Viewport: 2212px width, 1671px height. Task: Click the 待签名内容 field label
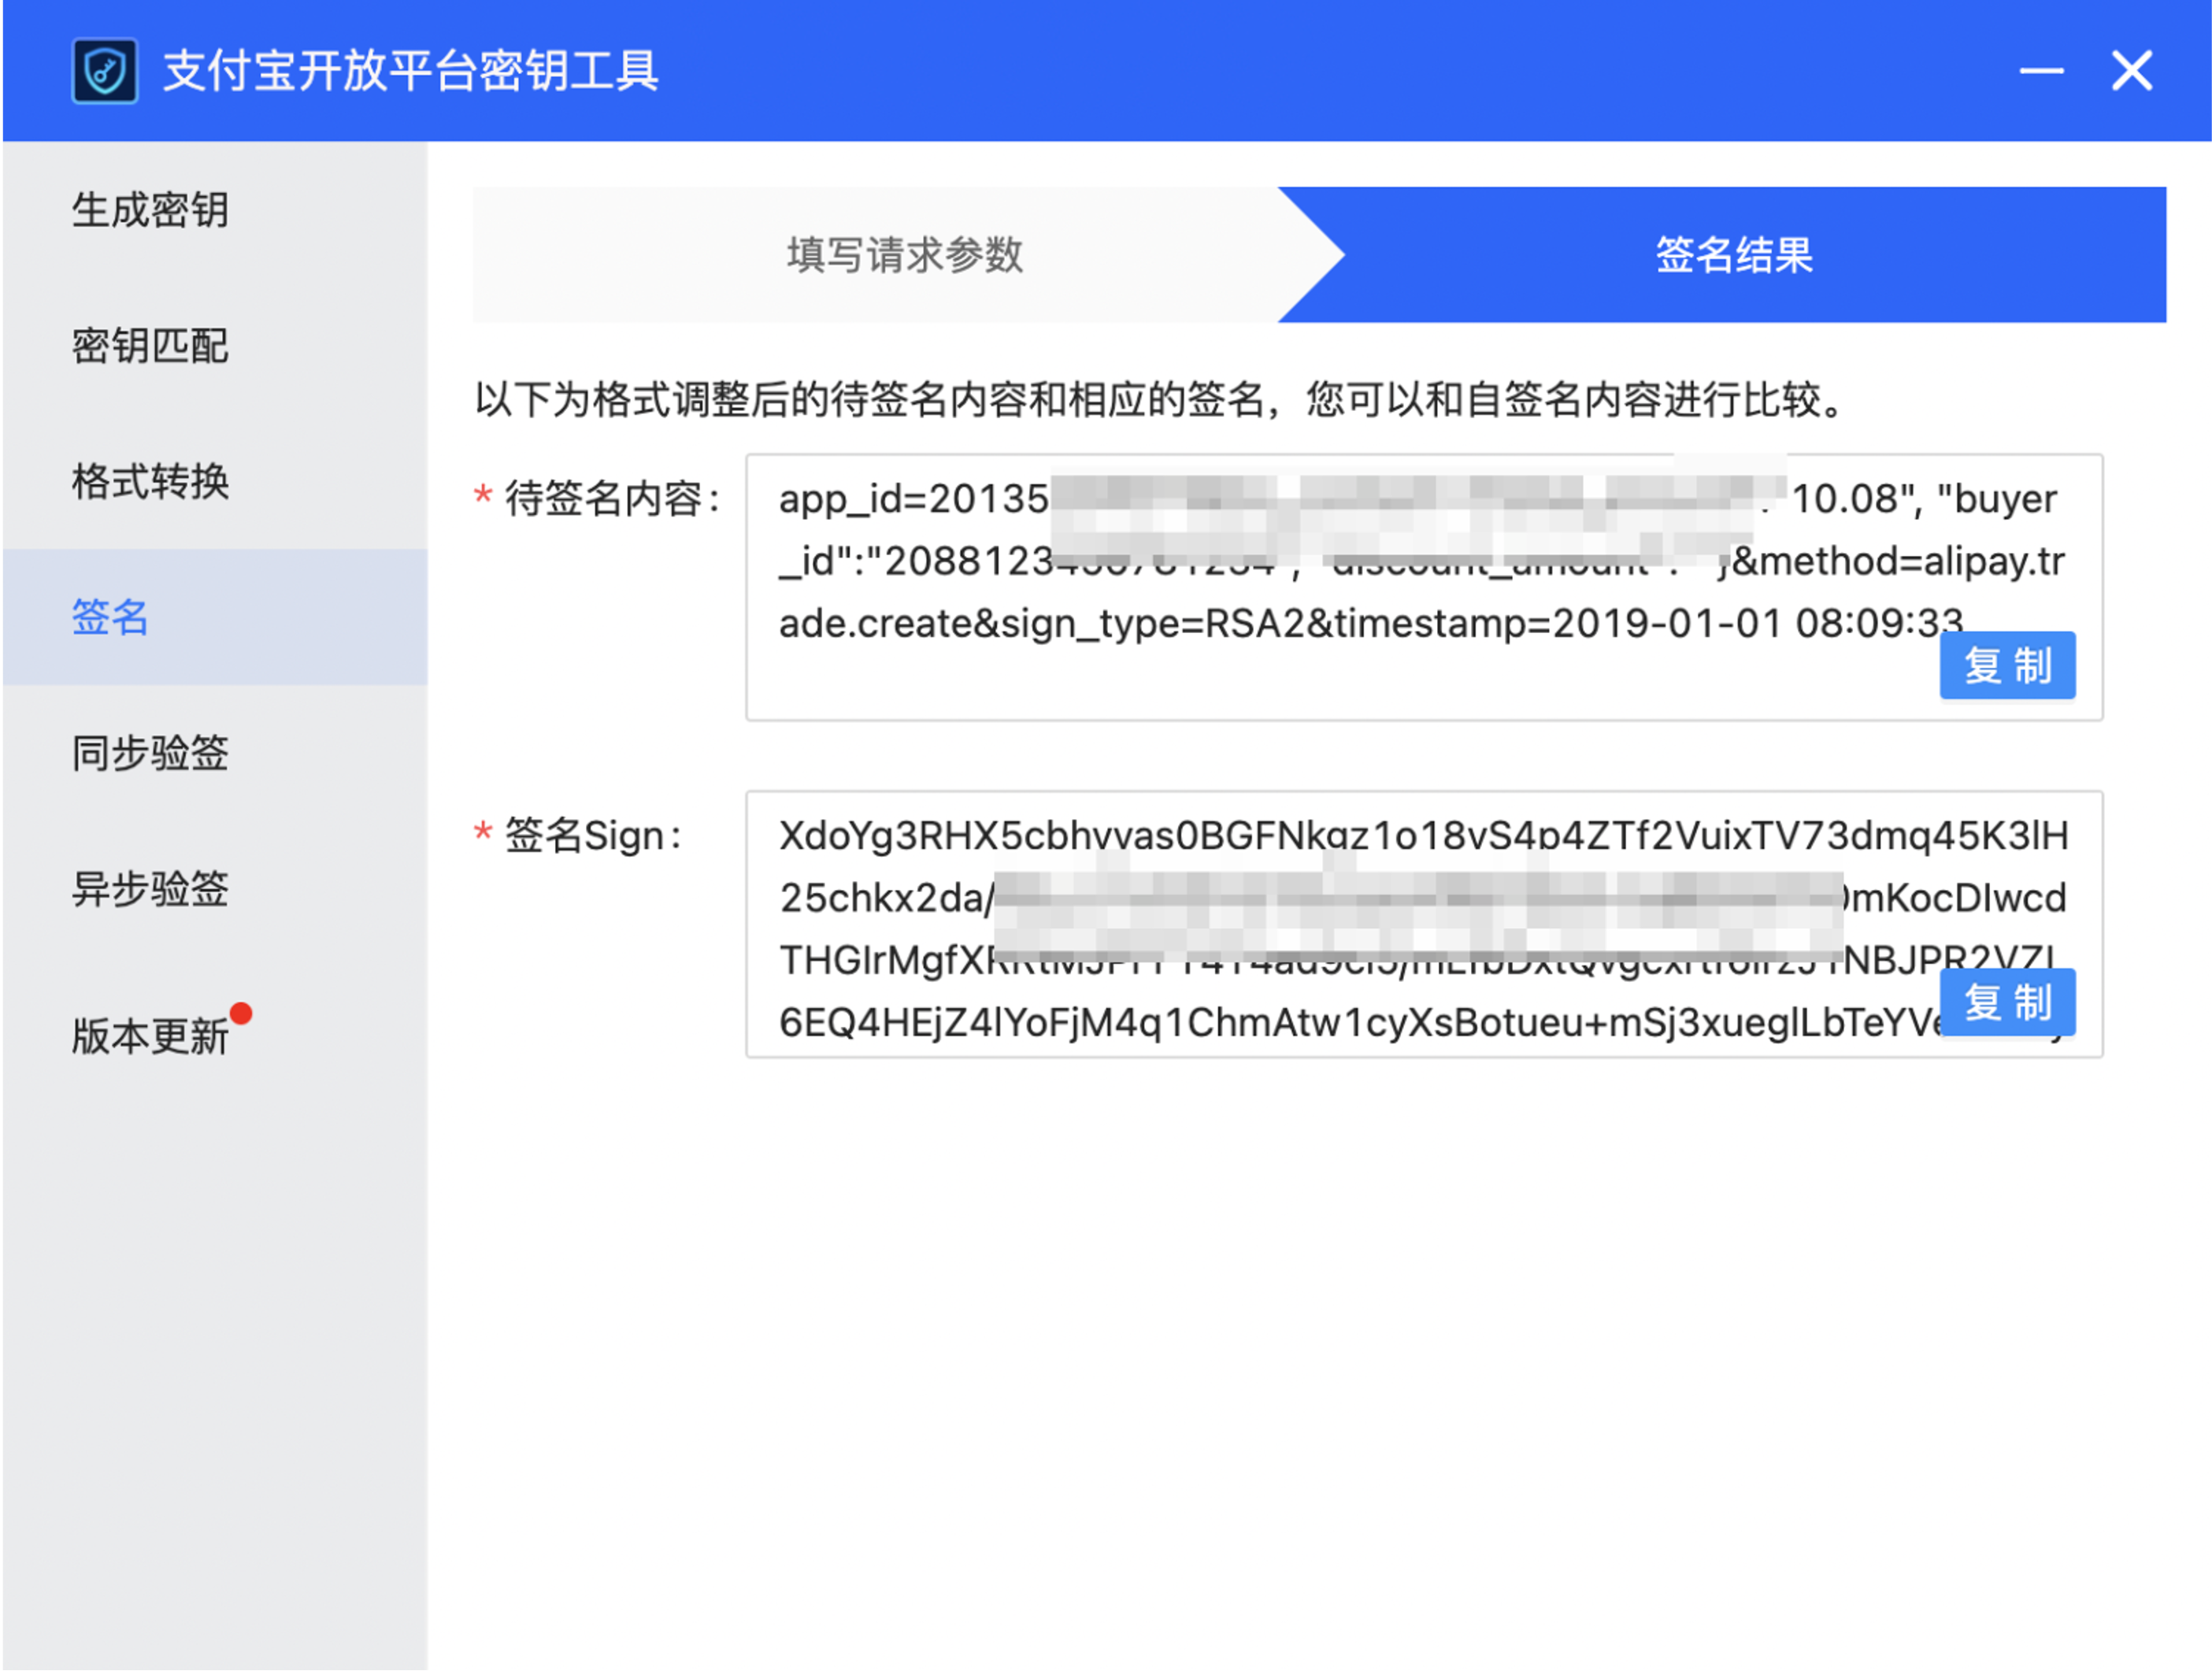613,499
